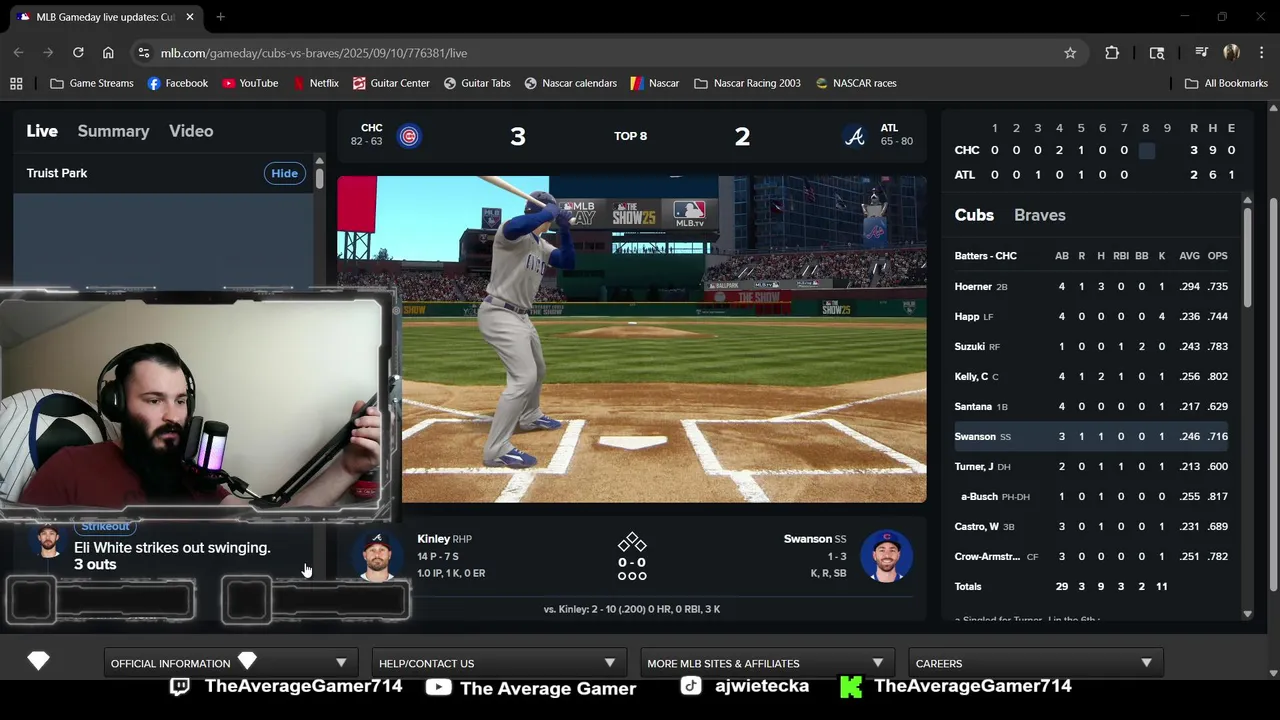This screenshot has width=1280, height=720.
Task: Click the diamond logo in the footer
Action: [38, 661]
